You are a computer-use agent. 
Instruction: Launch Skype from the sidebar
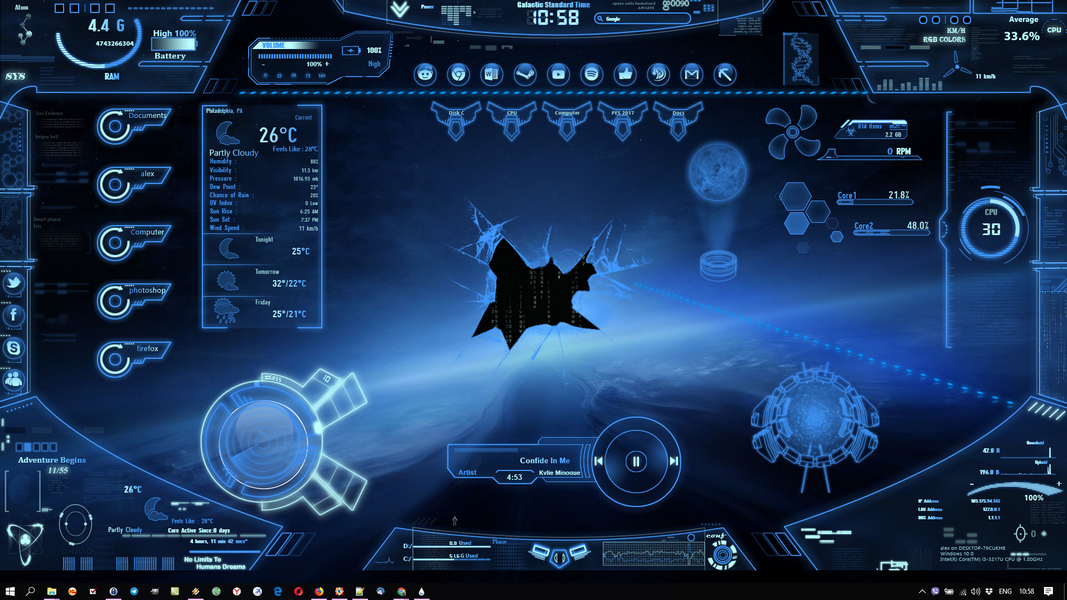(14, 348)
